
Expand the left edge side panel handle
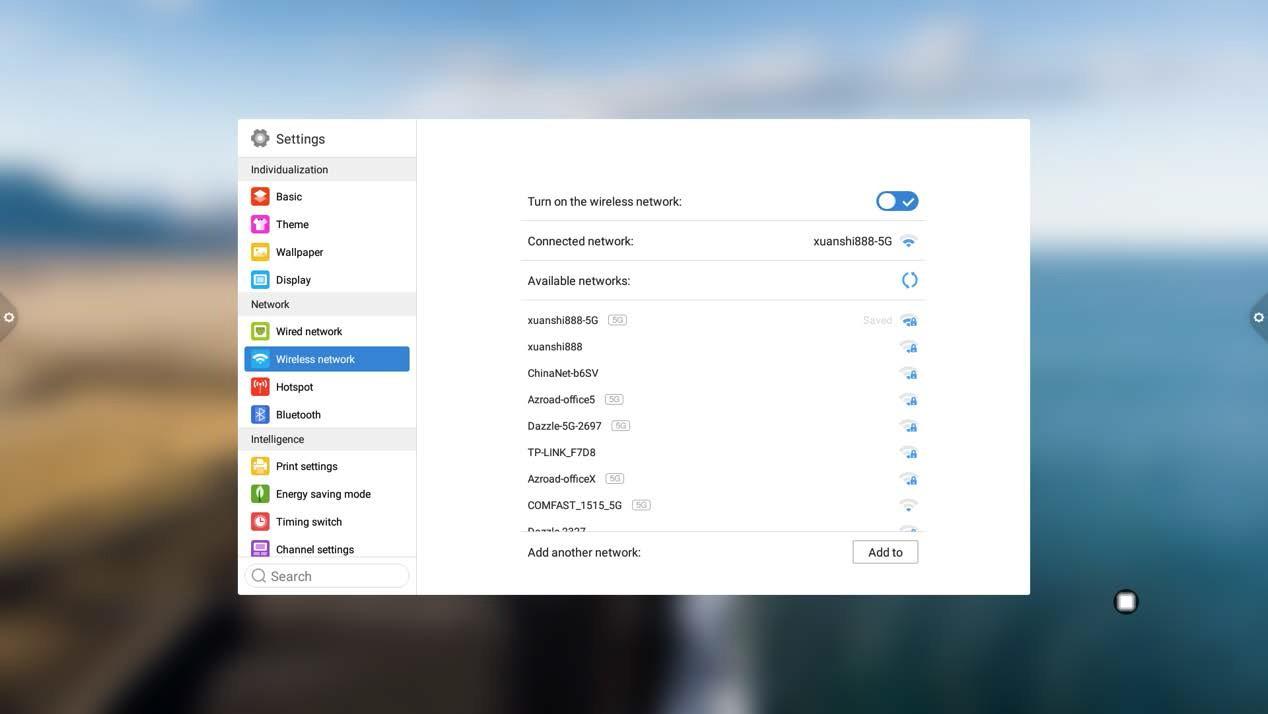click(9, 317)
